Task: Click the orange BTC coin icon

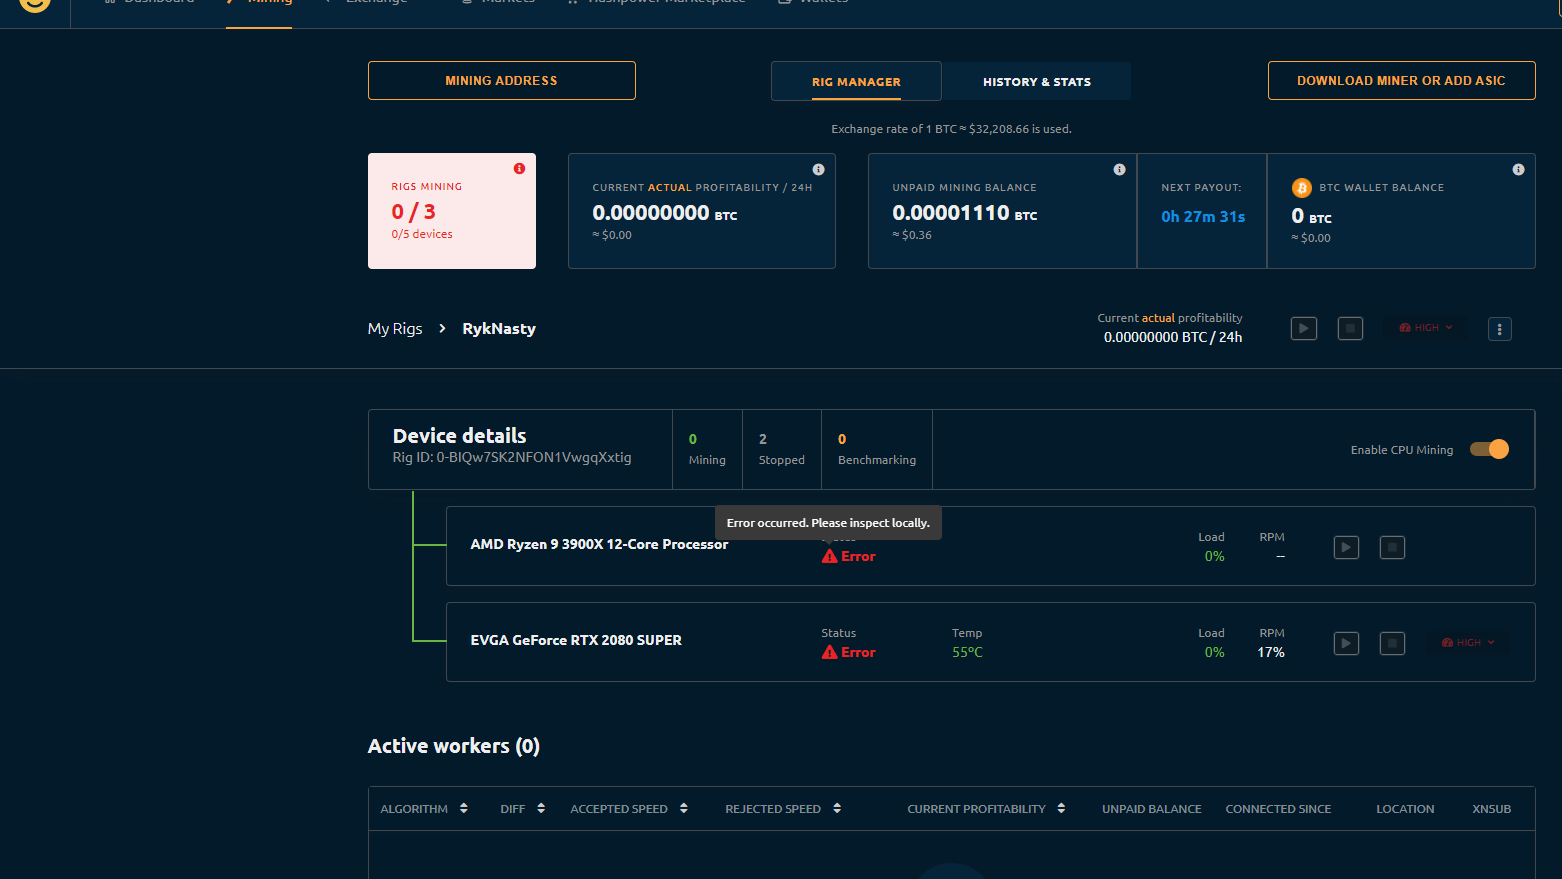Action: pyautogui.click(x=1301, y=187)
